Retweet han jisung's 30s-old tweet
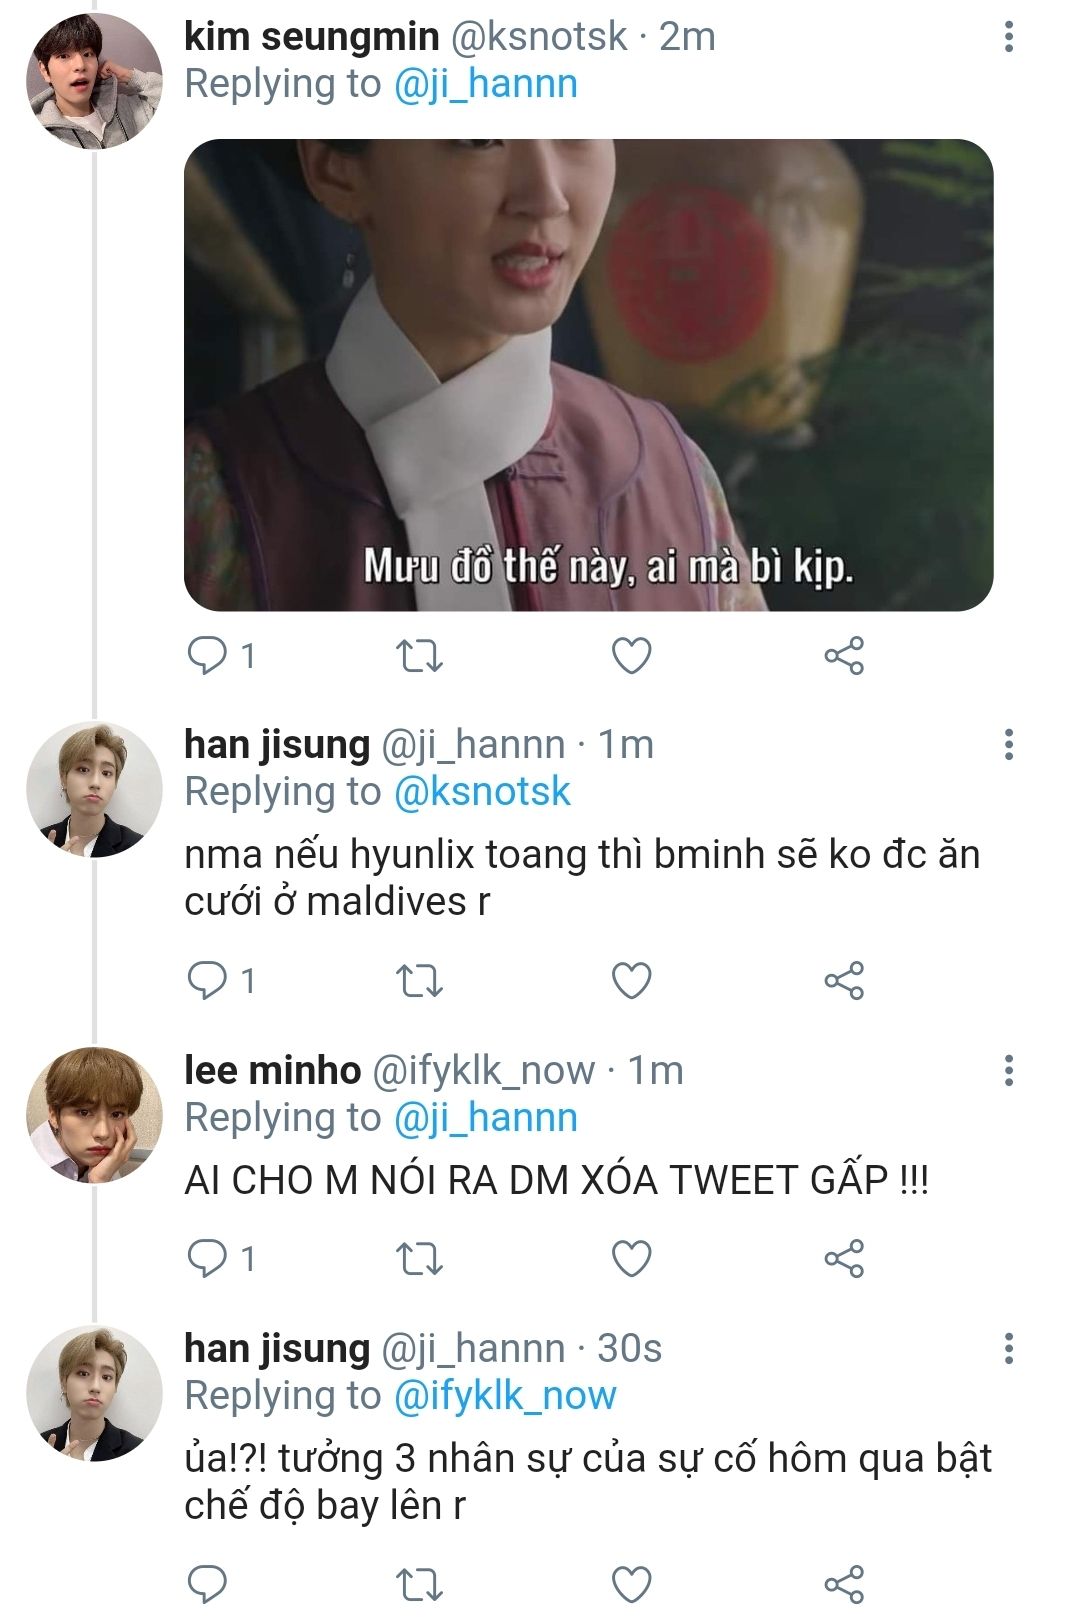 point(419,1584)
